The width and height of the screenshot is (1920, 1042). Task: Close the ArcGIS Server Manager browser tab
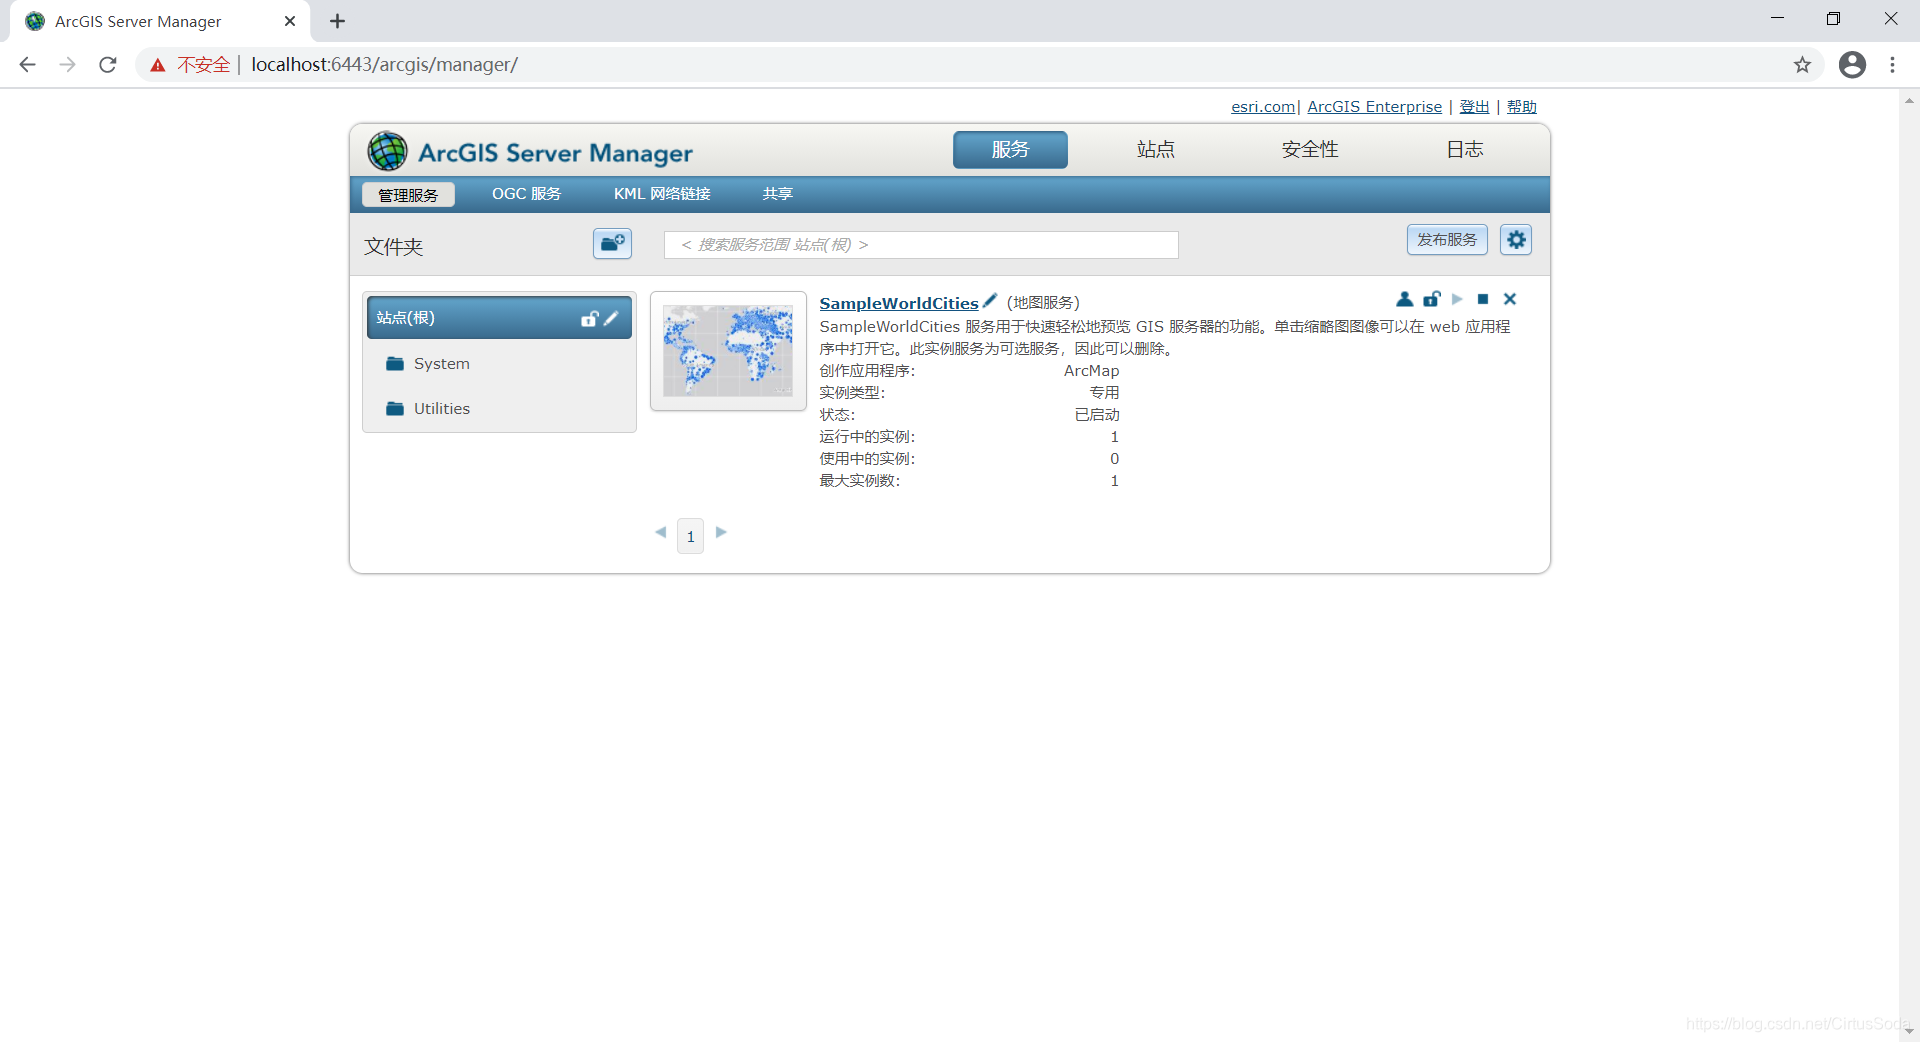pos(290,21)
